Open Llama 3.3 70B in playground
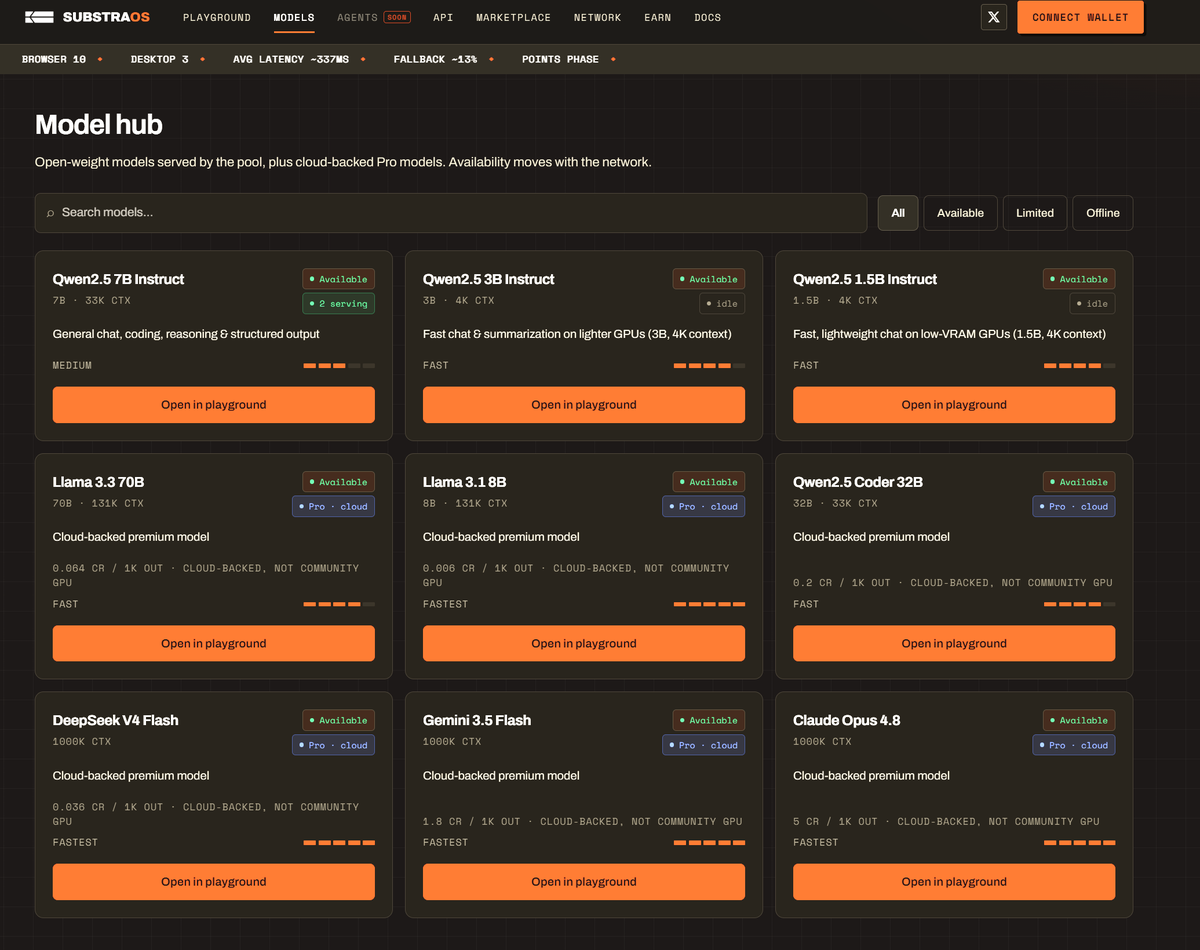The image size is (1200, 950). (x=214, y=644)
